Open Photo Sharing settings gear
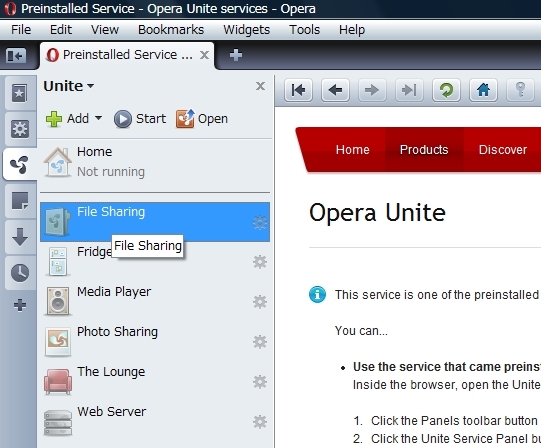Screen dimensions: 541x448 (x=260, y=342)
